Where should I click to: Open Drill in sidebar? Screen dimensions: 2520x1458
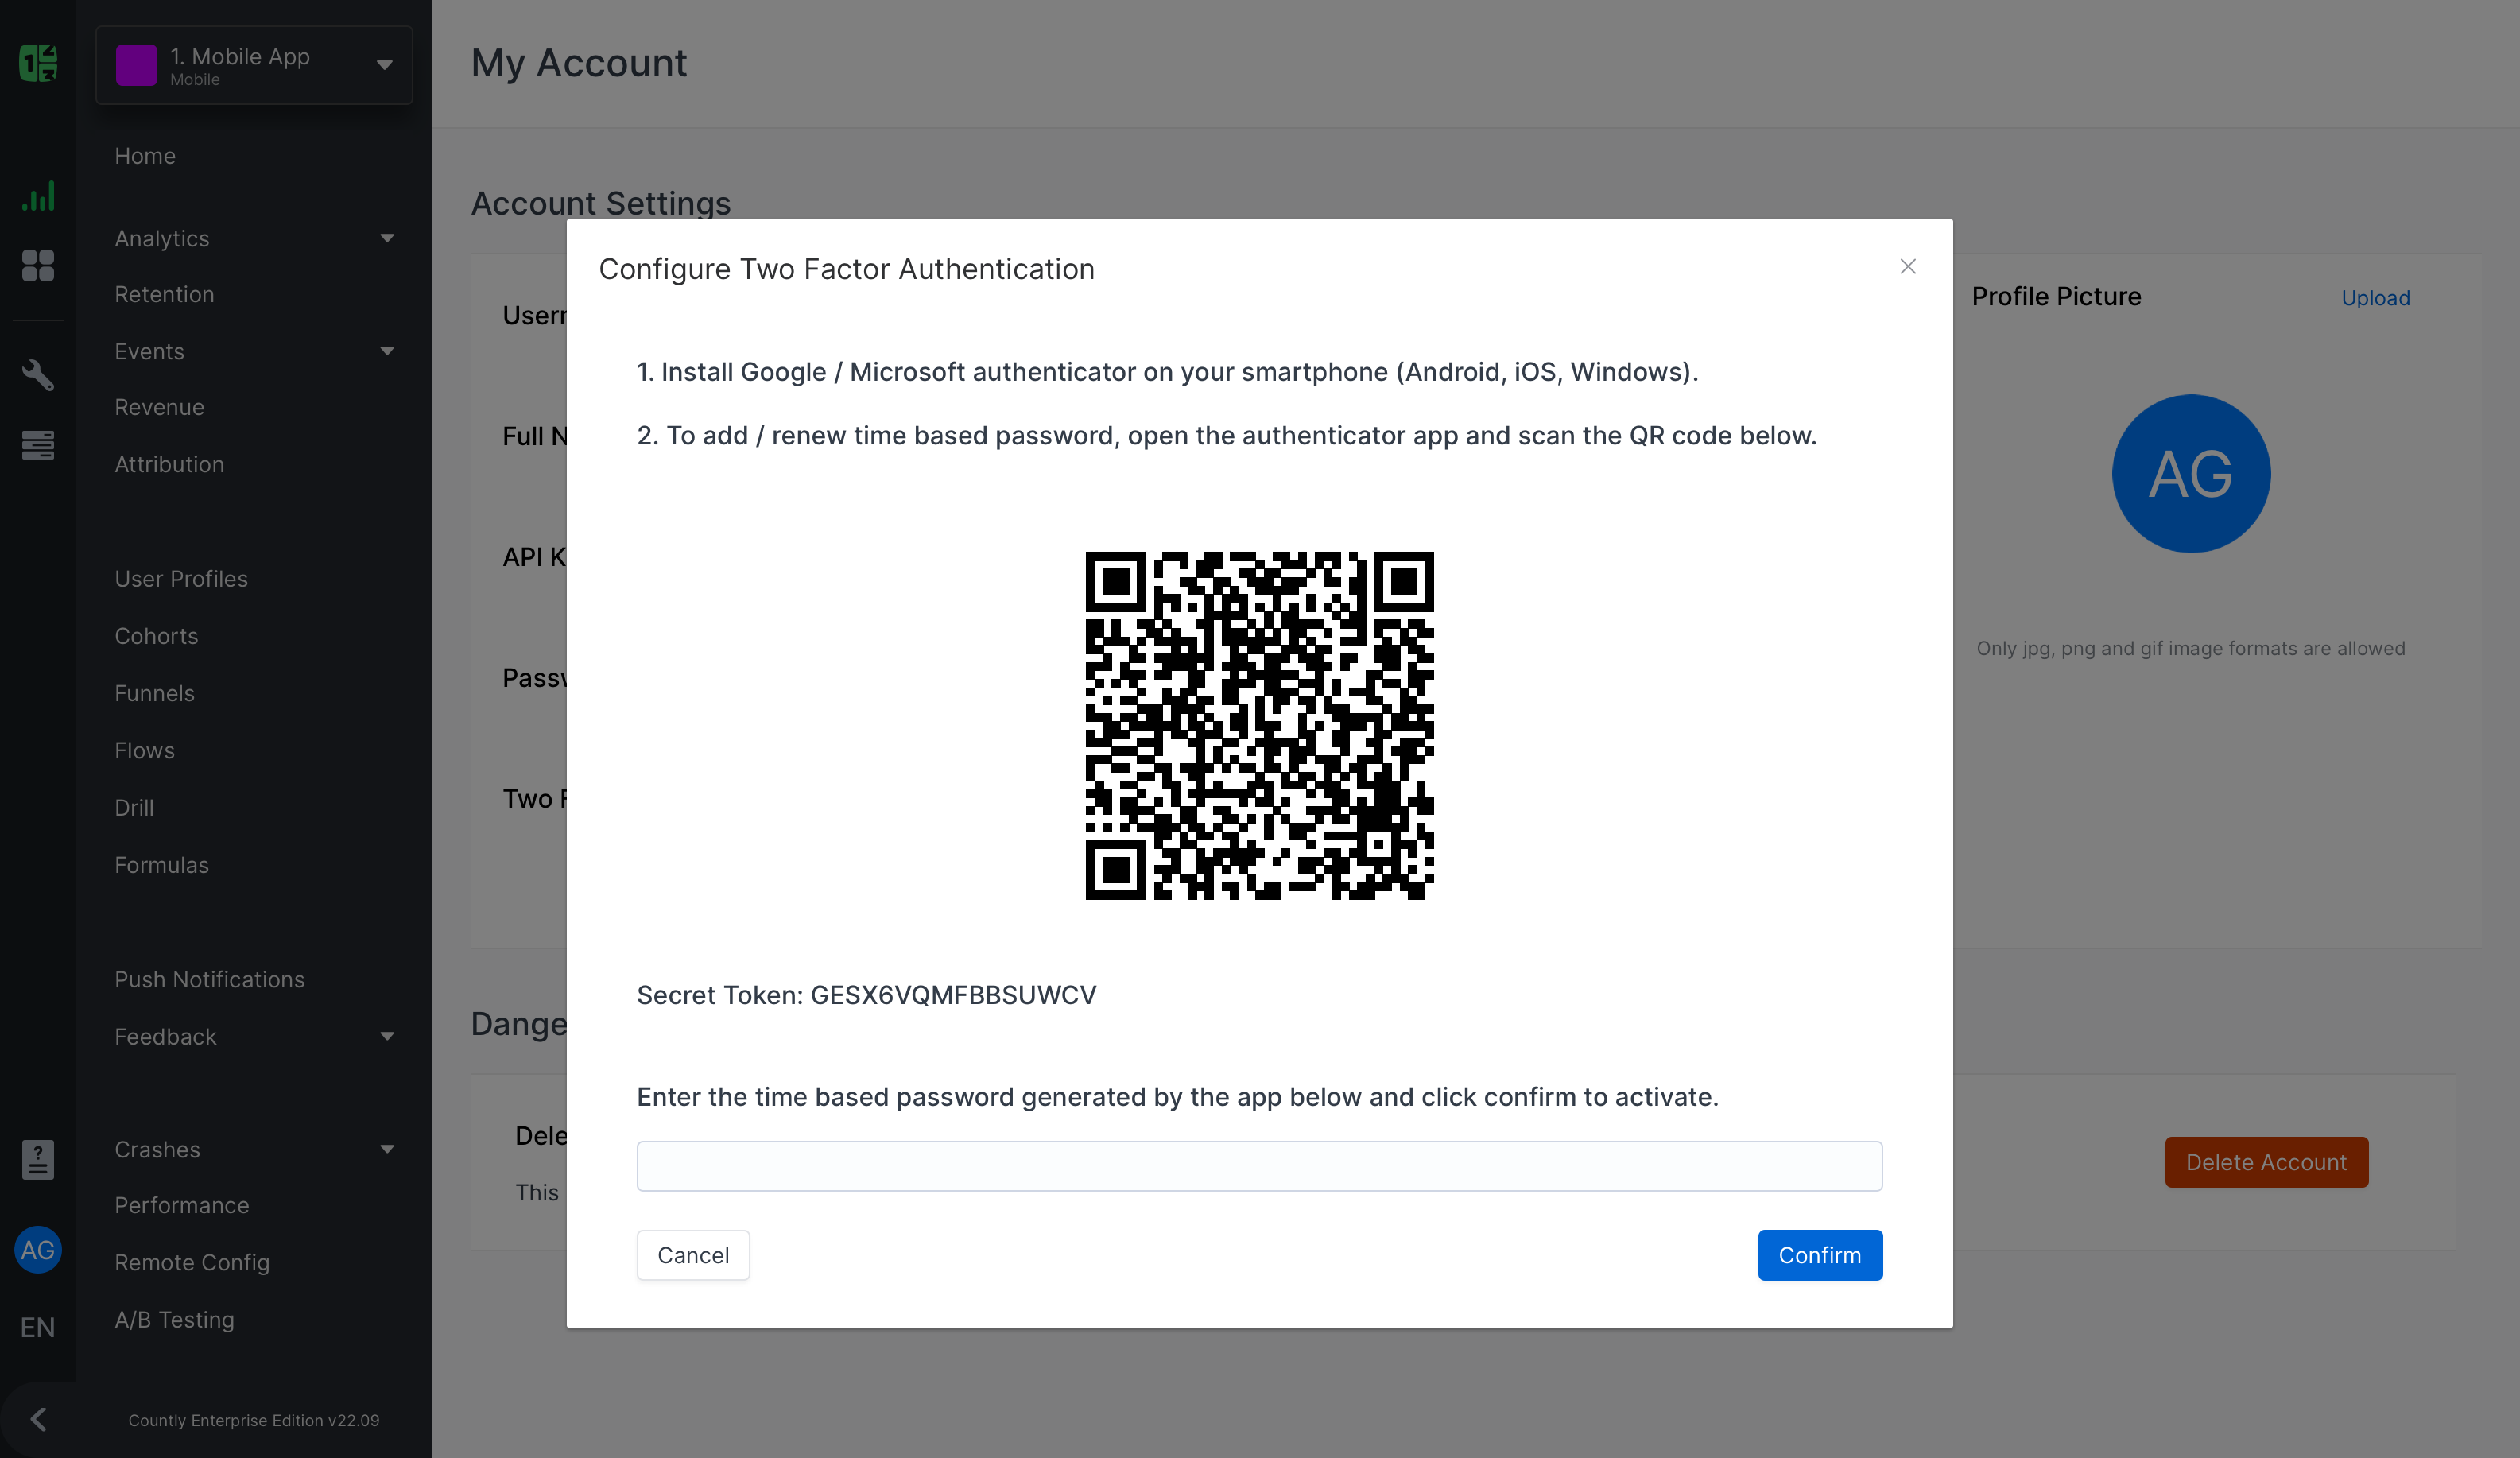tap(134, 807)
